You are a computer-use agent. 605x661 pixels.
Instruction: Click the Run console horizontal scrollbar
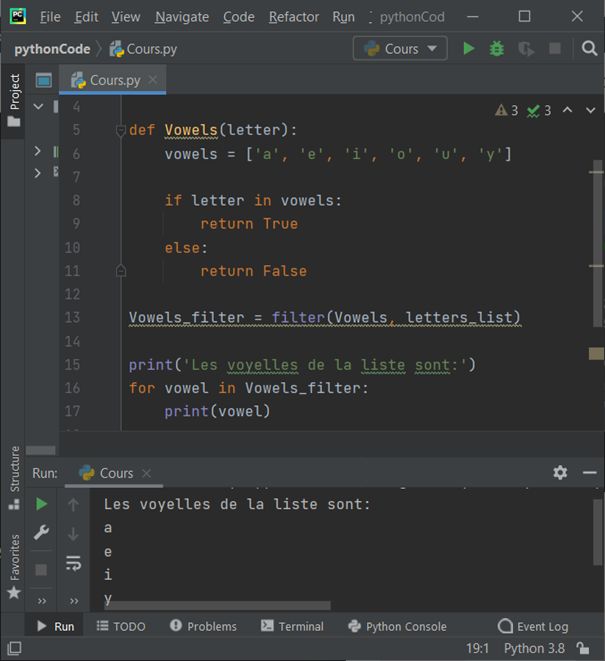(x=218, y=606)
